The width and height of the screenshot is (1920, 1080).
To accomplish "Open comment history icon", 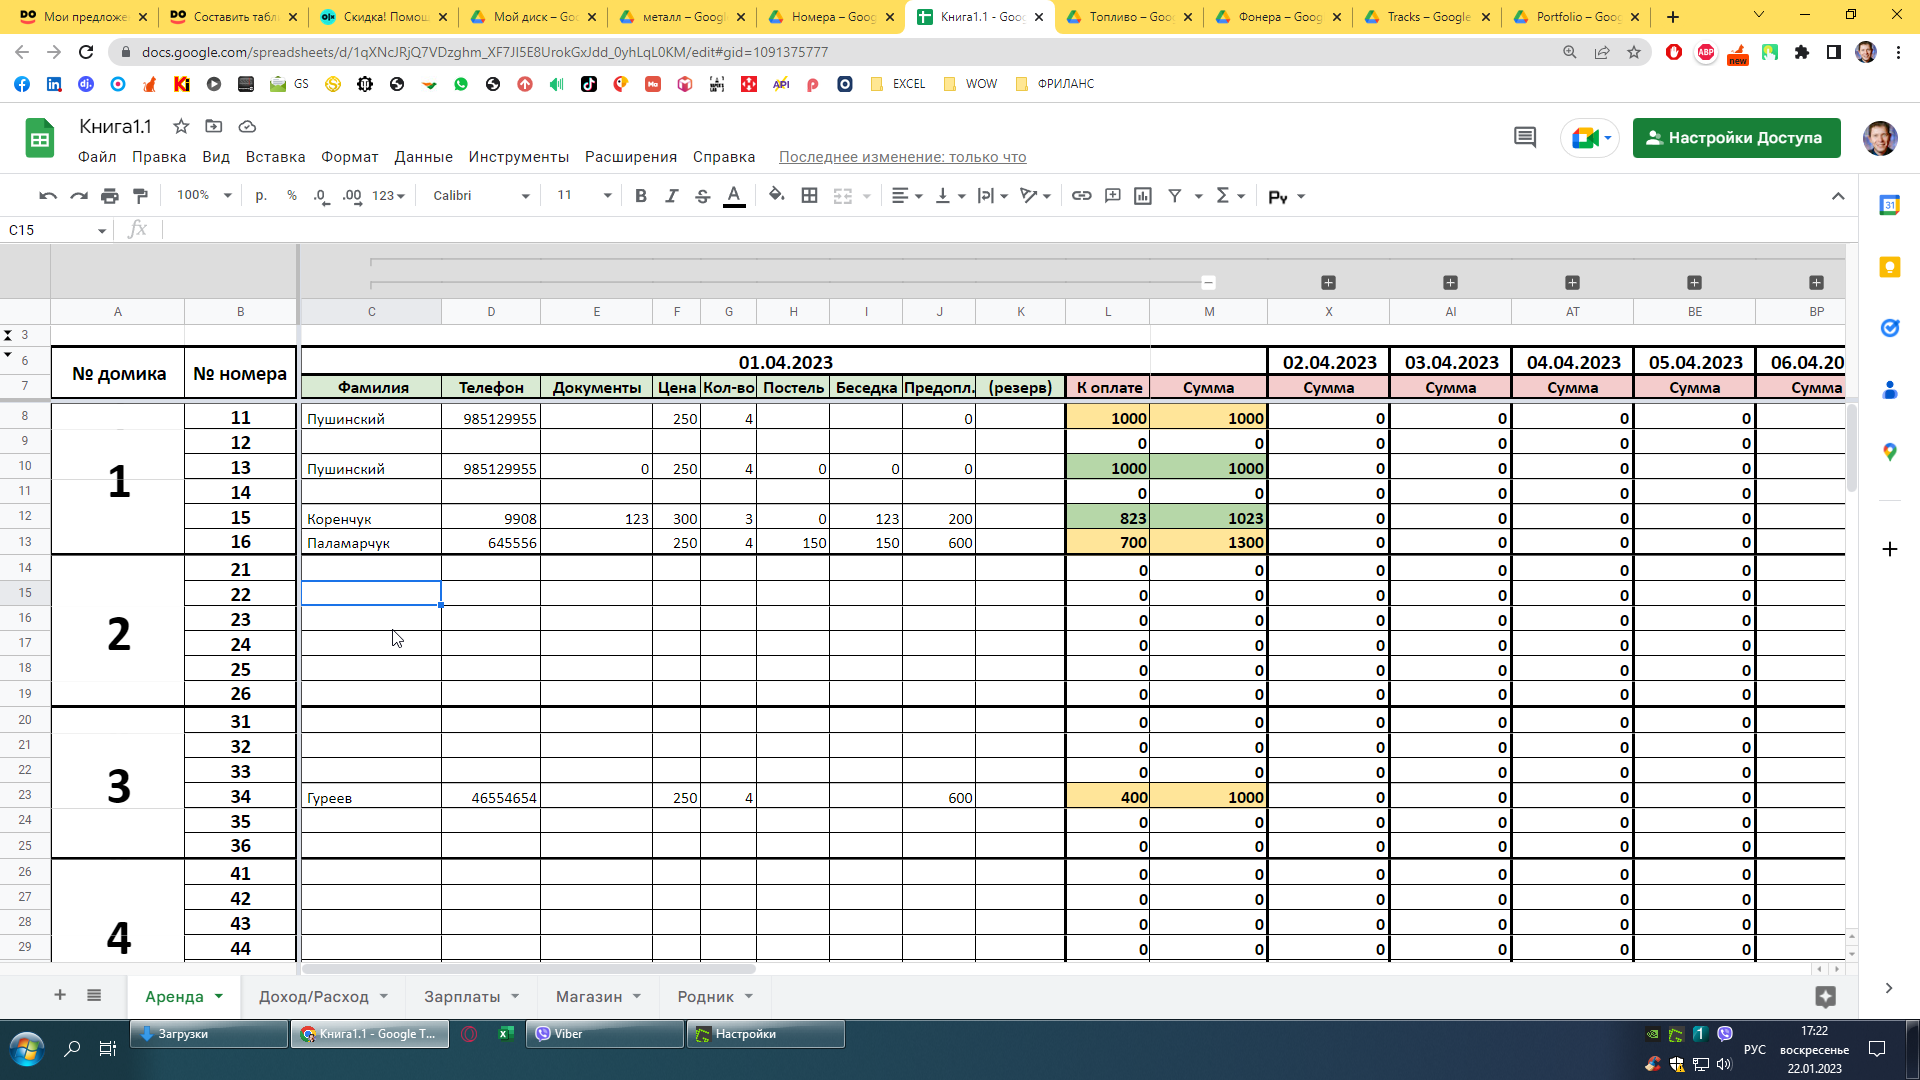I will point(1525,138).
